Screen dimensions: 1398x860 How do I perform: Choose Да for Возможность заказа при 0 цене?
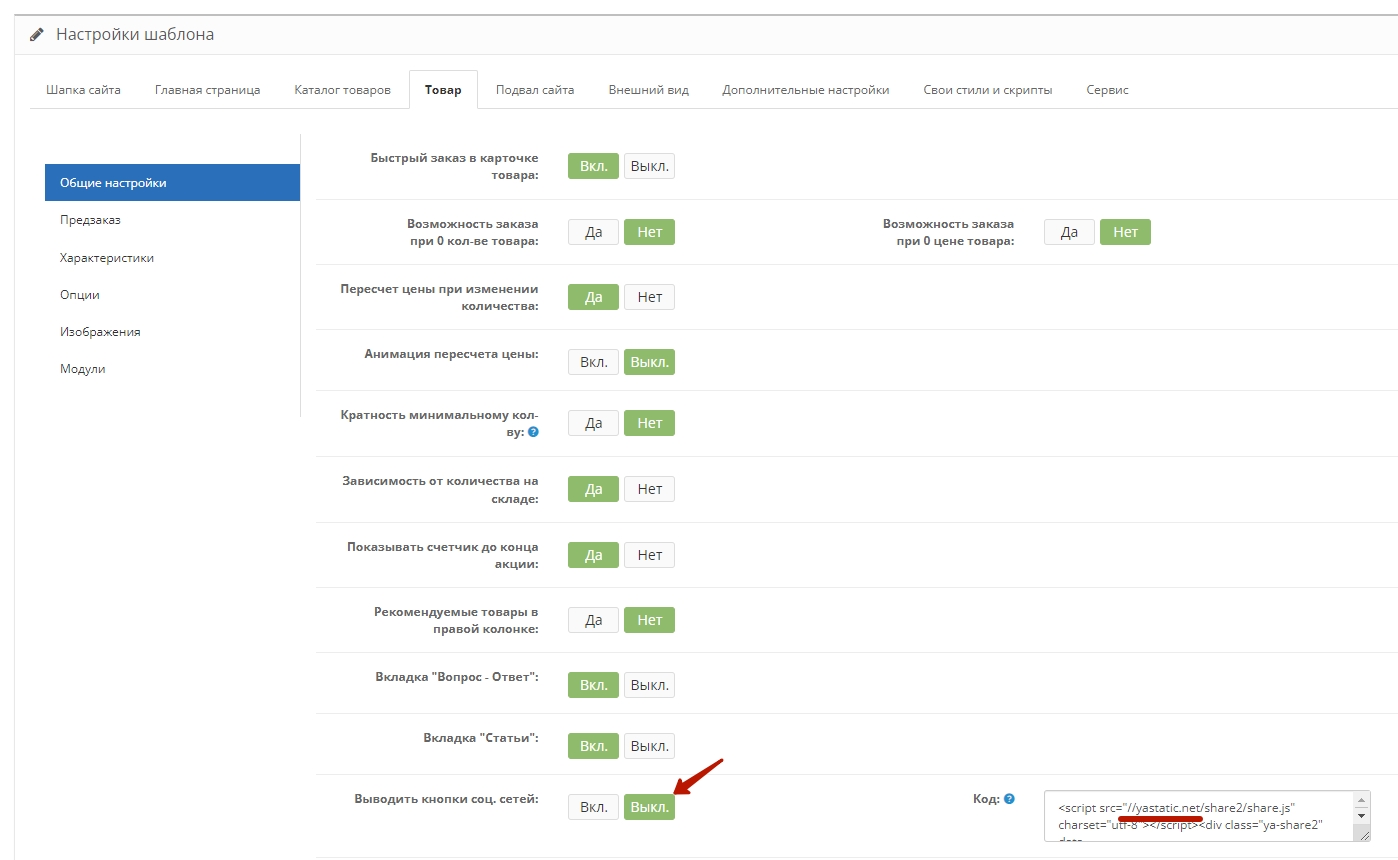click(x=1069, y=232)
